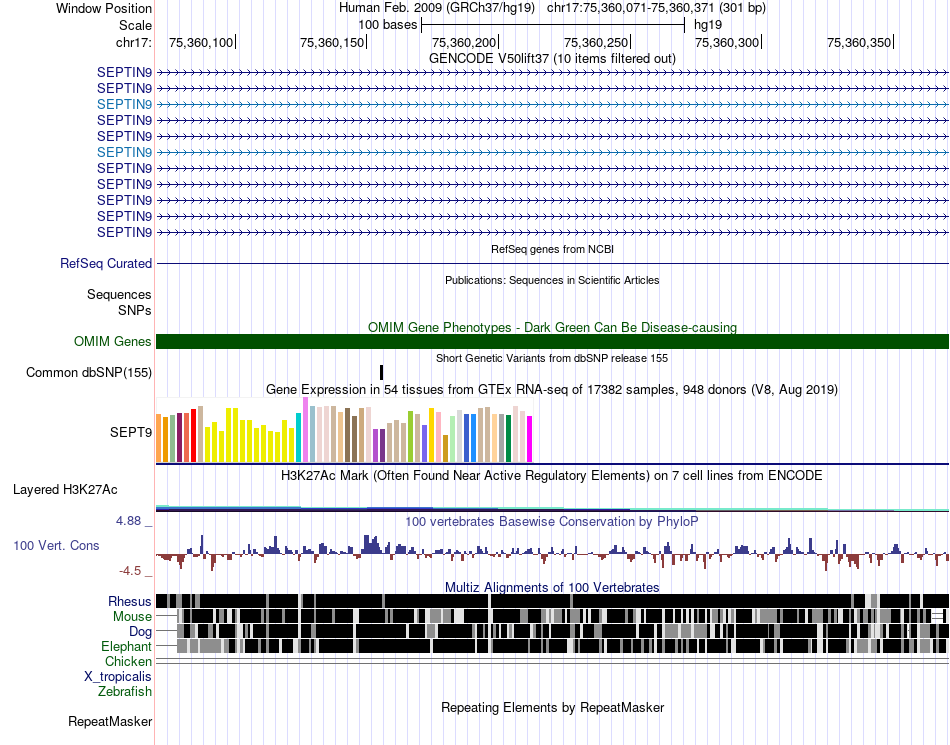
Task: Click the tallest pink bar in GTEx SEPT9 chart
Action: click(306, 430)
